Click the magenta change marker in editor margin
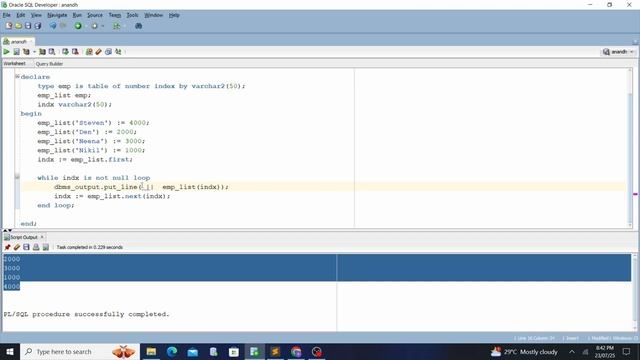Screen dimensions: 640x360 pos(636,194)
